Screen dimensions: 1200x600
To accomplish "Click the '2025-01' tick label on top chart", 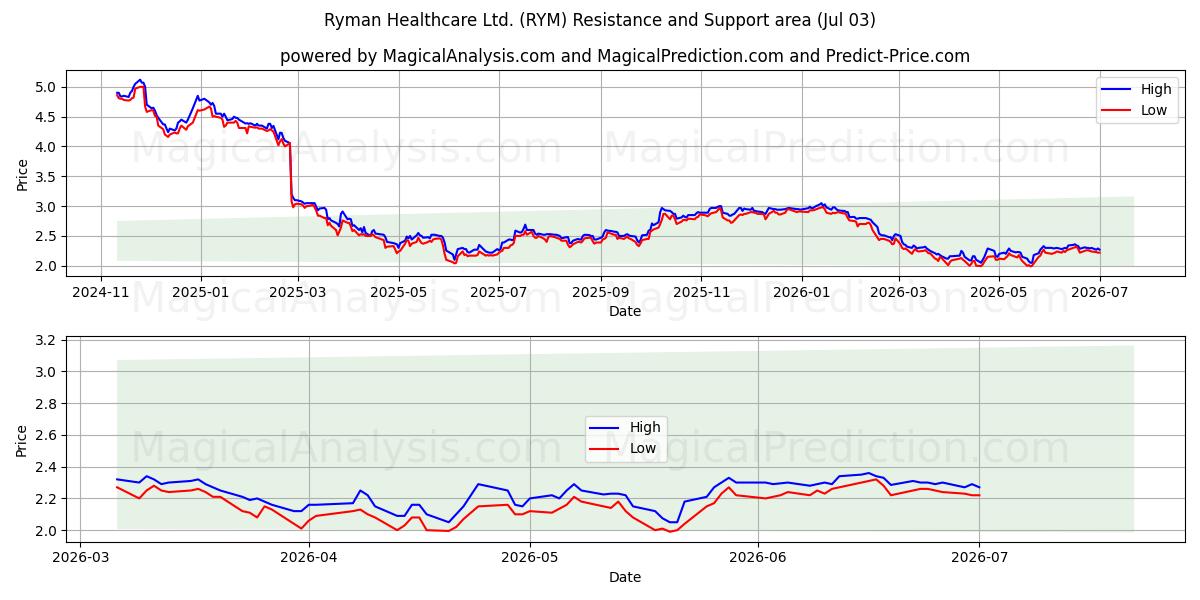I will pos(201,291).
